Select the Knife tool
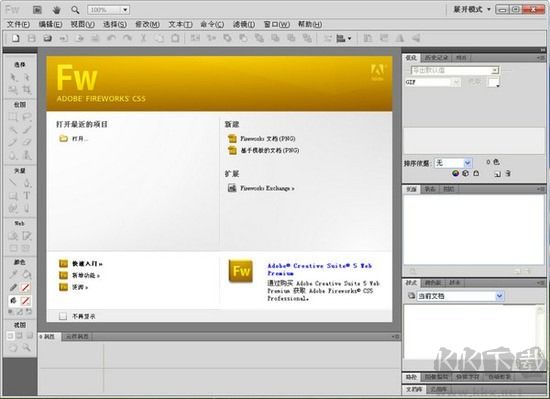550x399 pixels. (x=27, y=209)
